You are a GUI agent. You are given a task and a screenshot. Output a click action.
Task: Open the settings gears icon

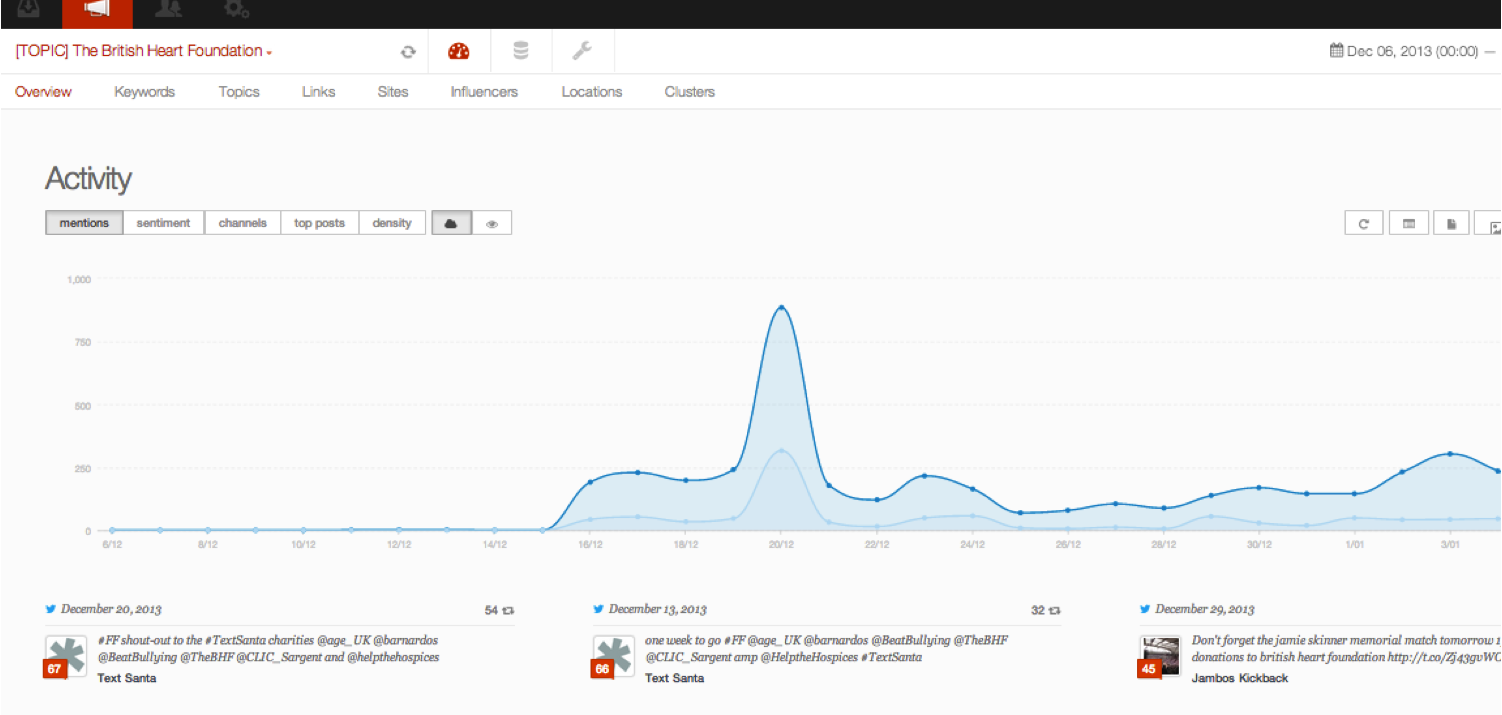[236, 10]
